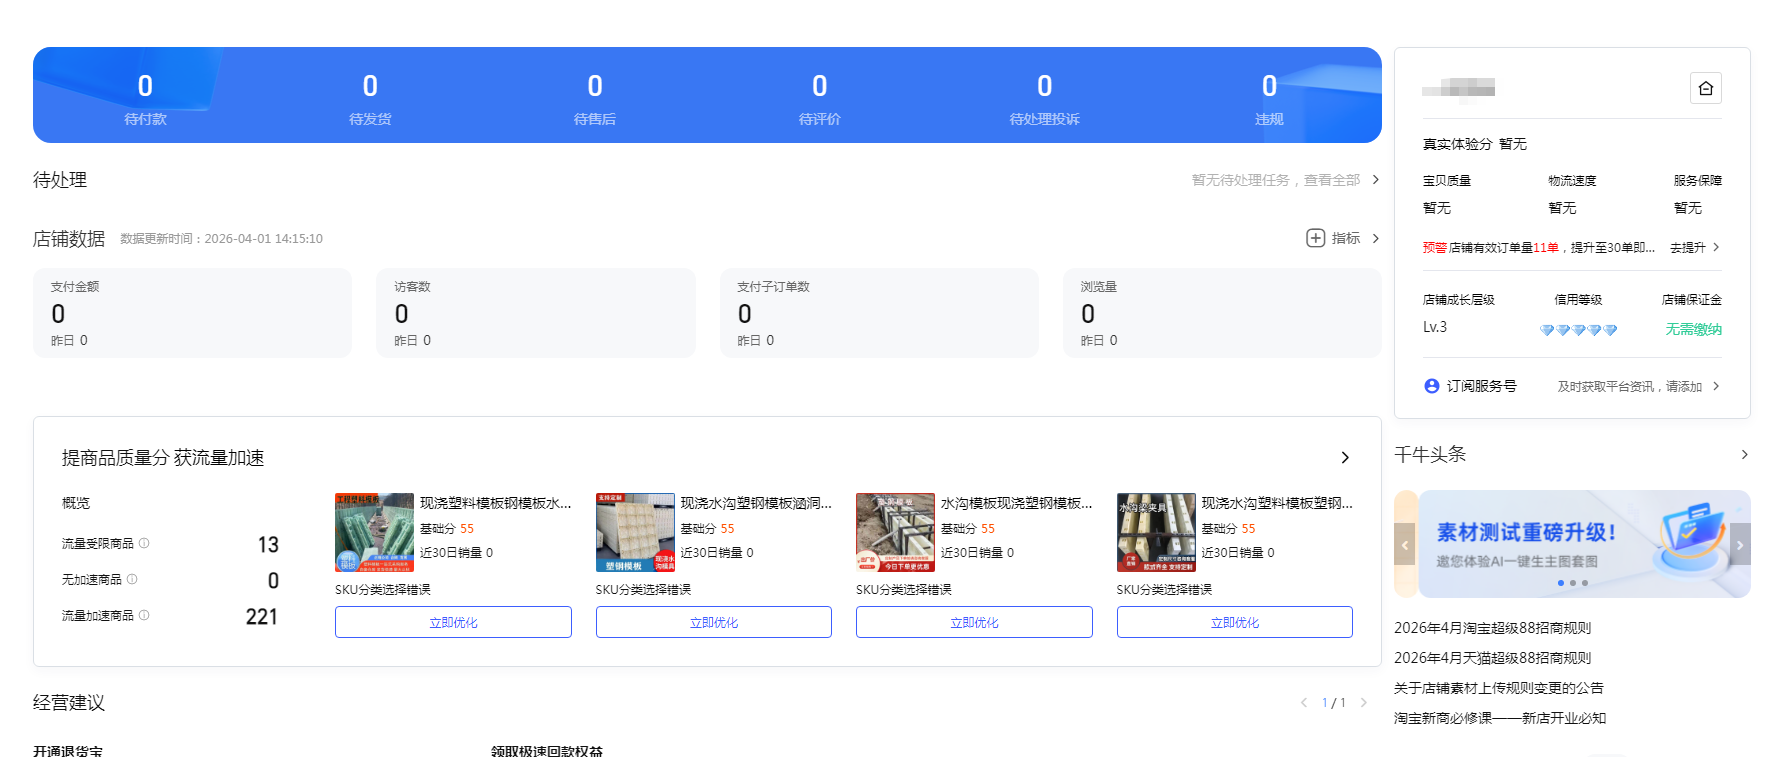
Task: Select the 违规 status tab
Action: pyautogui.click(x=1269, y=98)
